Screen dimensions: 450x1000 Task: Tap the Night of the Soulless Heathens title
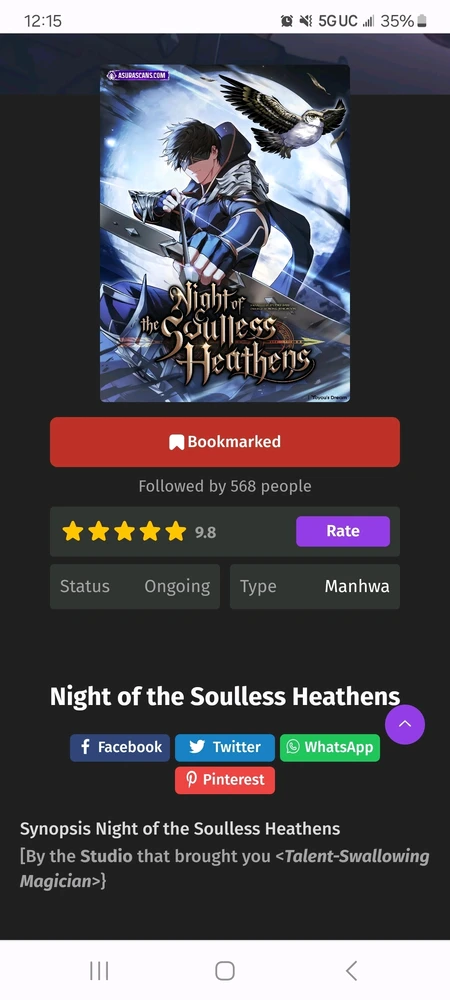tap(225, 696)
